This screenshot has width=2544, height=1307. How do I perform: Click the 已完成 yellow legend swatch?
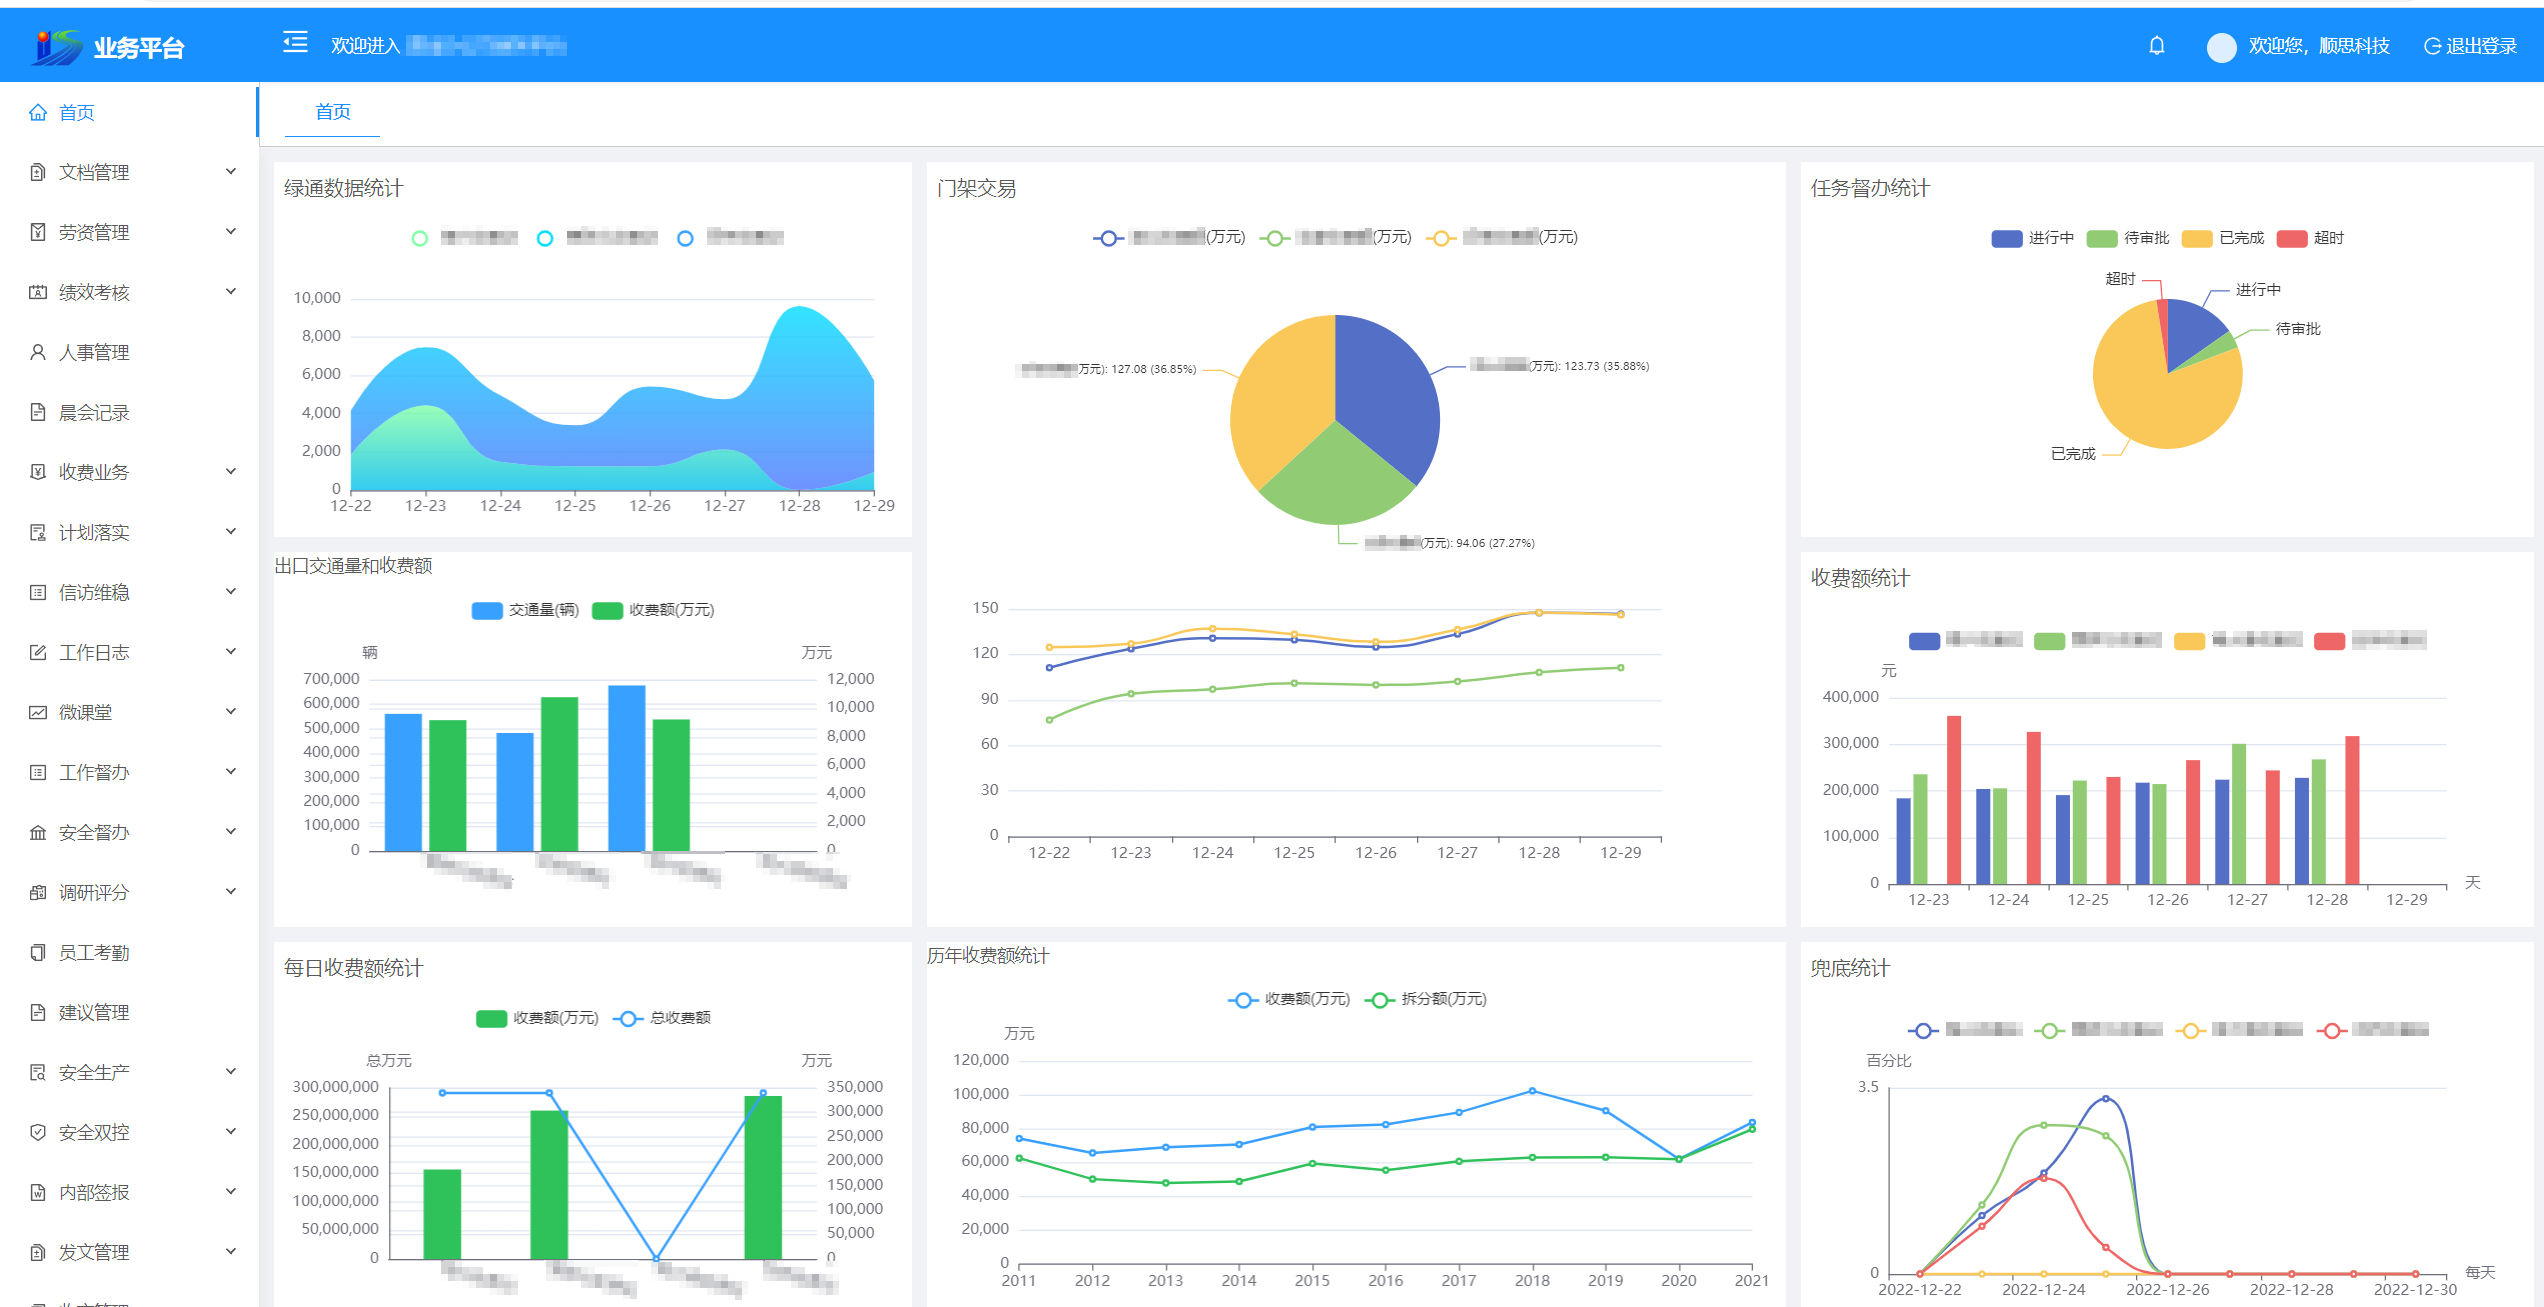click(x=2196, y=238)
